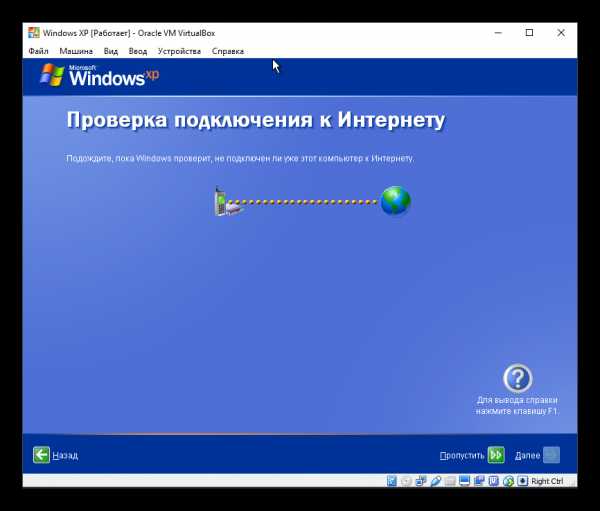The height and width of the screenshot is (511, 600).
Task: Close the VirtualBox window
Action: coord(561,33)
